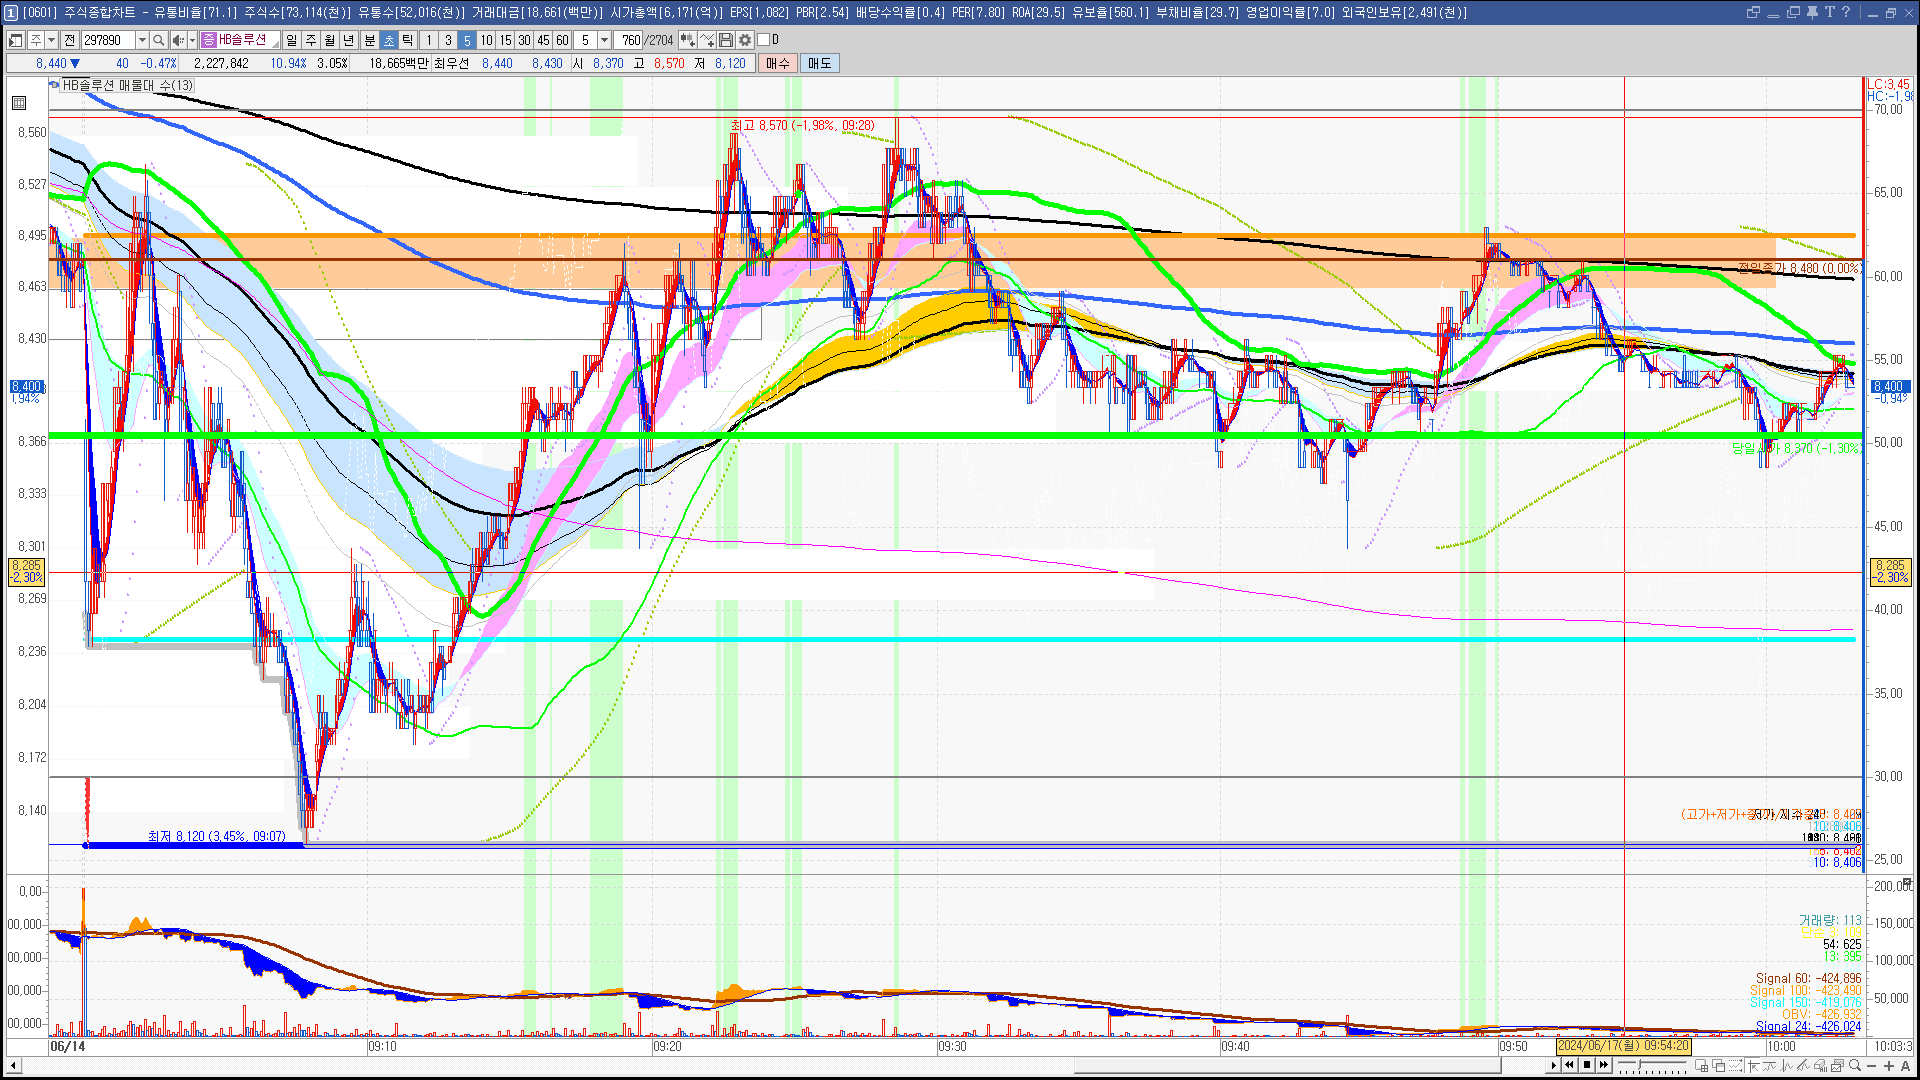This screenshot has height=1080, width=1920.
Task: Click the 매도 sell button
Action: click(820, 63)
